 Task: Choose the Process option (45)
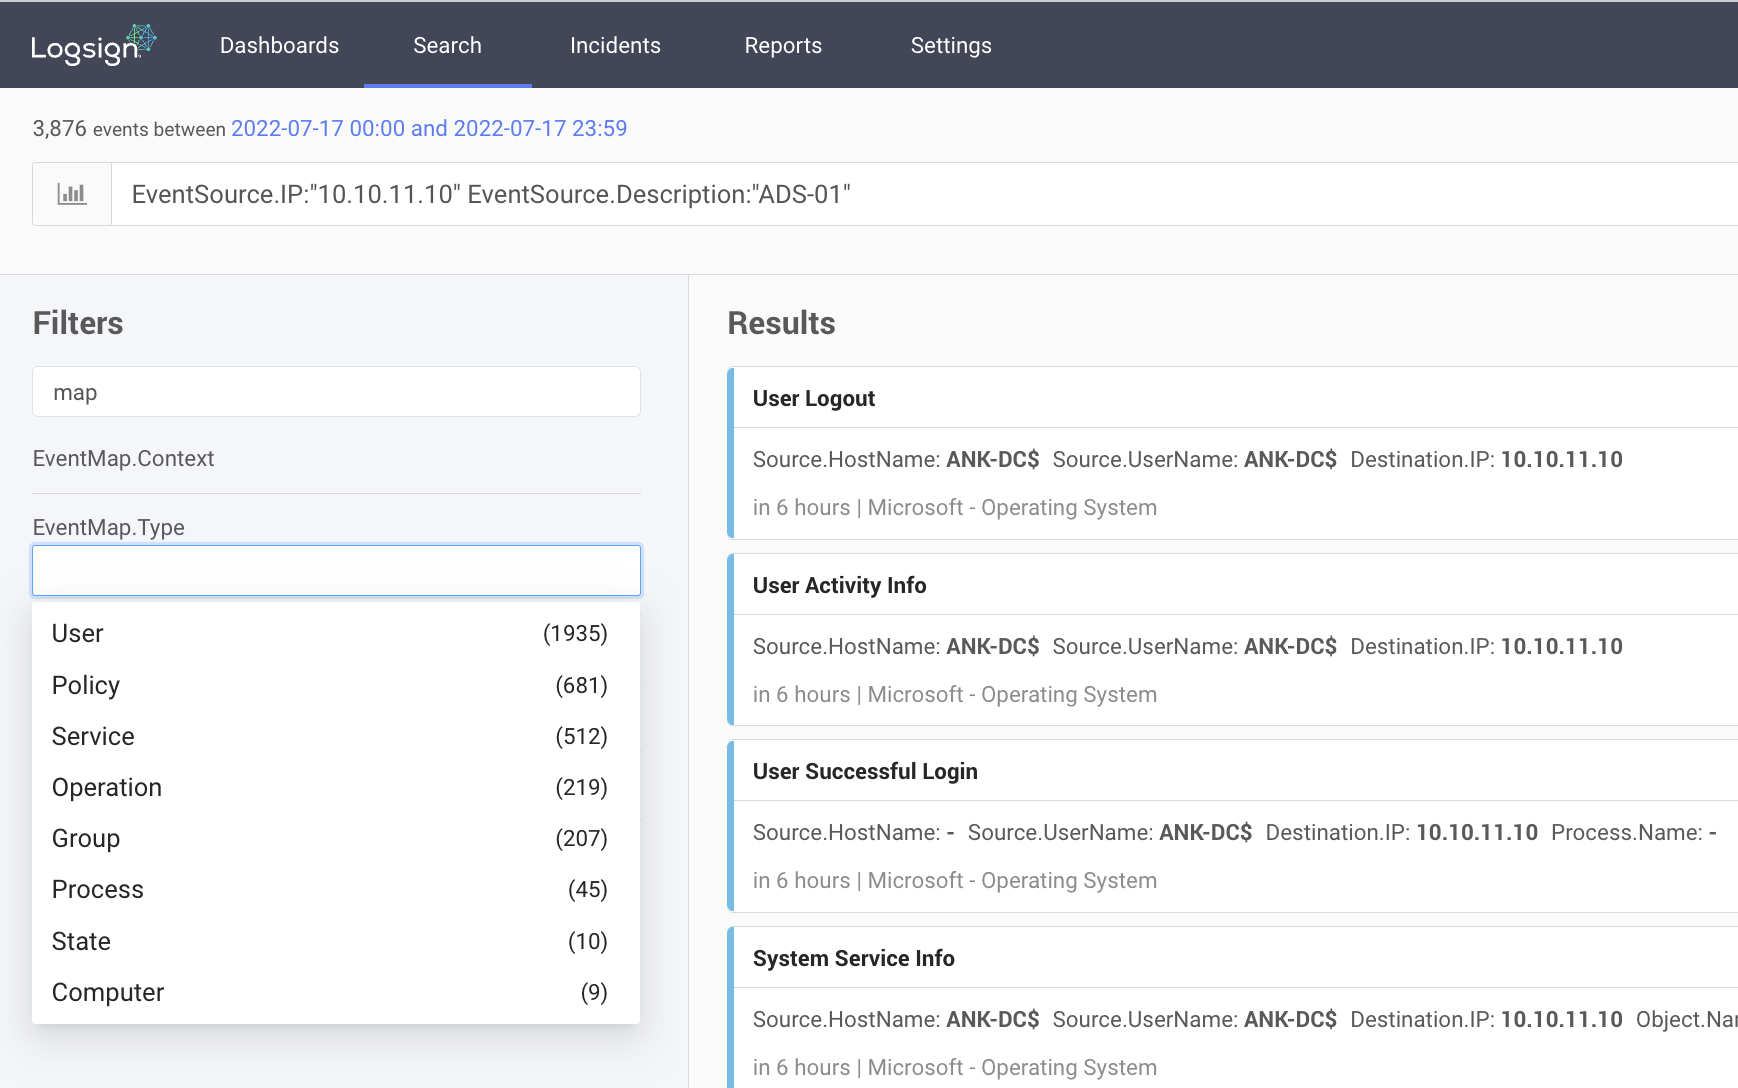pos(336,889)
